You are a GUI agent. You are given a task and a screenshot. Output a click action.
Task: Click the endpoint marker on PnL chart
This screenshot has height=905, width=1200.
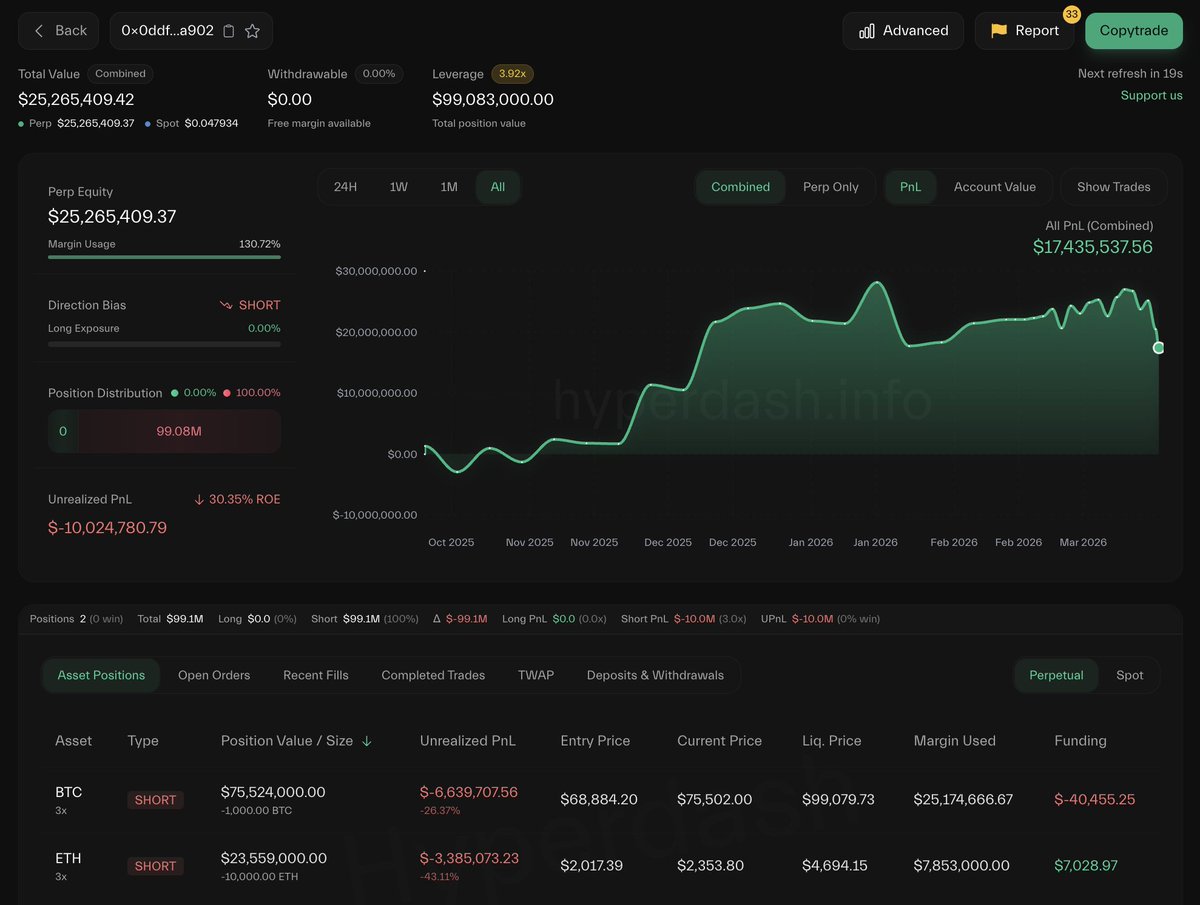1158,348
